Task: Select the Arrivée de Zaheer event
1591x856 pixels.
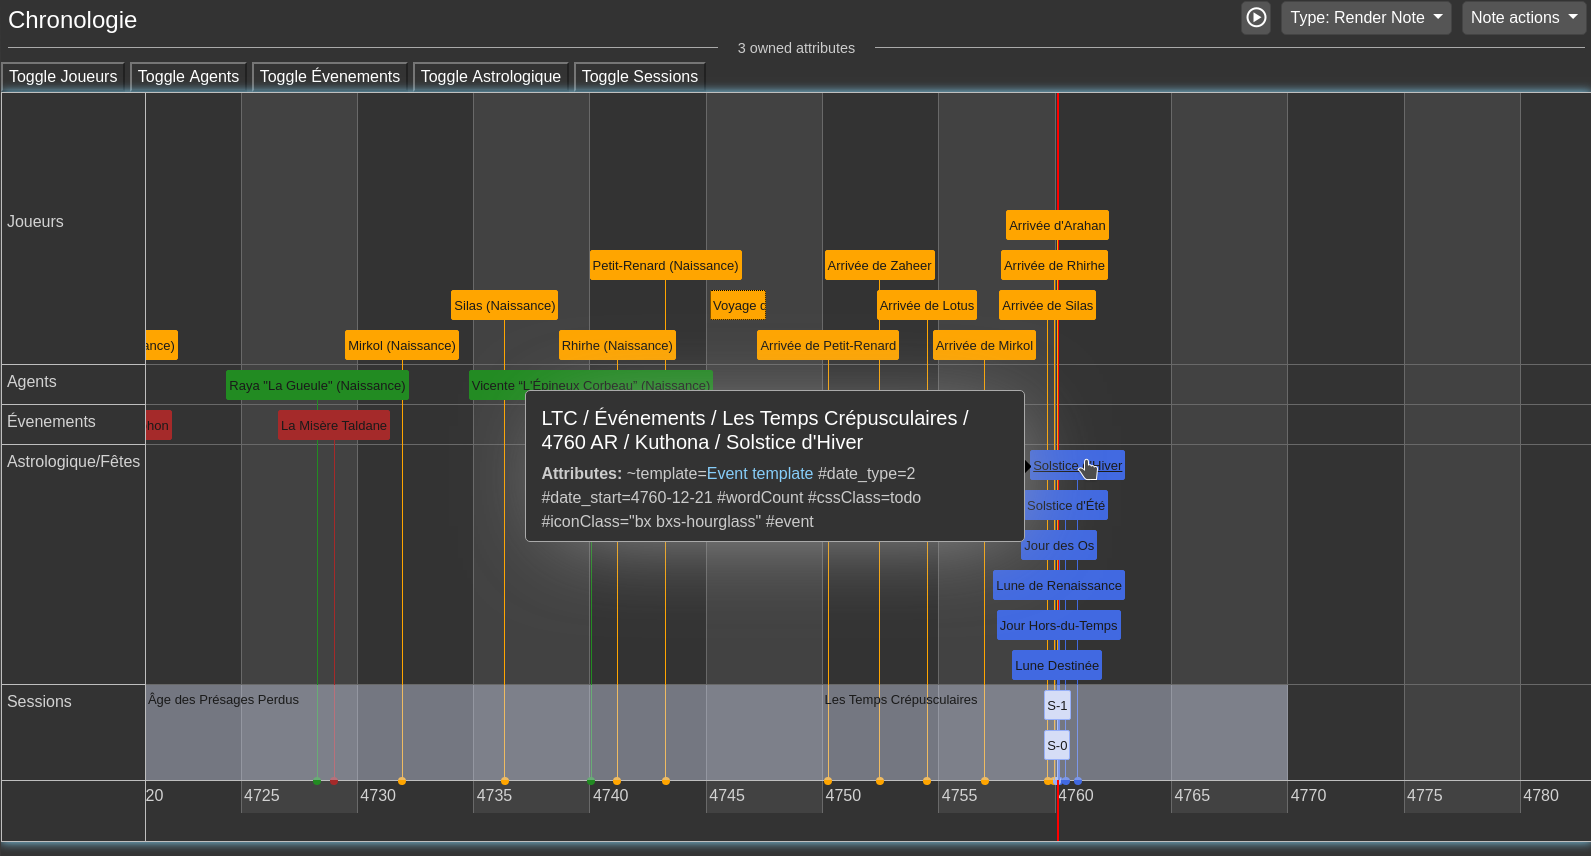Action: (879, 266)
